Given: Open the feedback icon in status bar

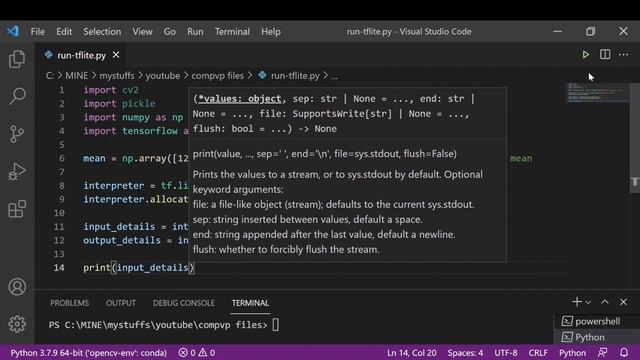Looking at the screenshot, I should (602, 353).
